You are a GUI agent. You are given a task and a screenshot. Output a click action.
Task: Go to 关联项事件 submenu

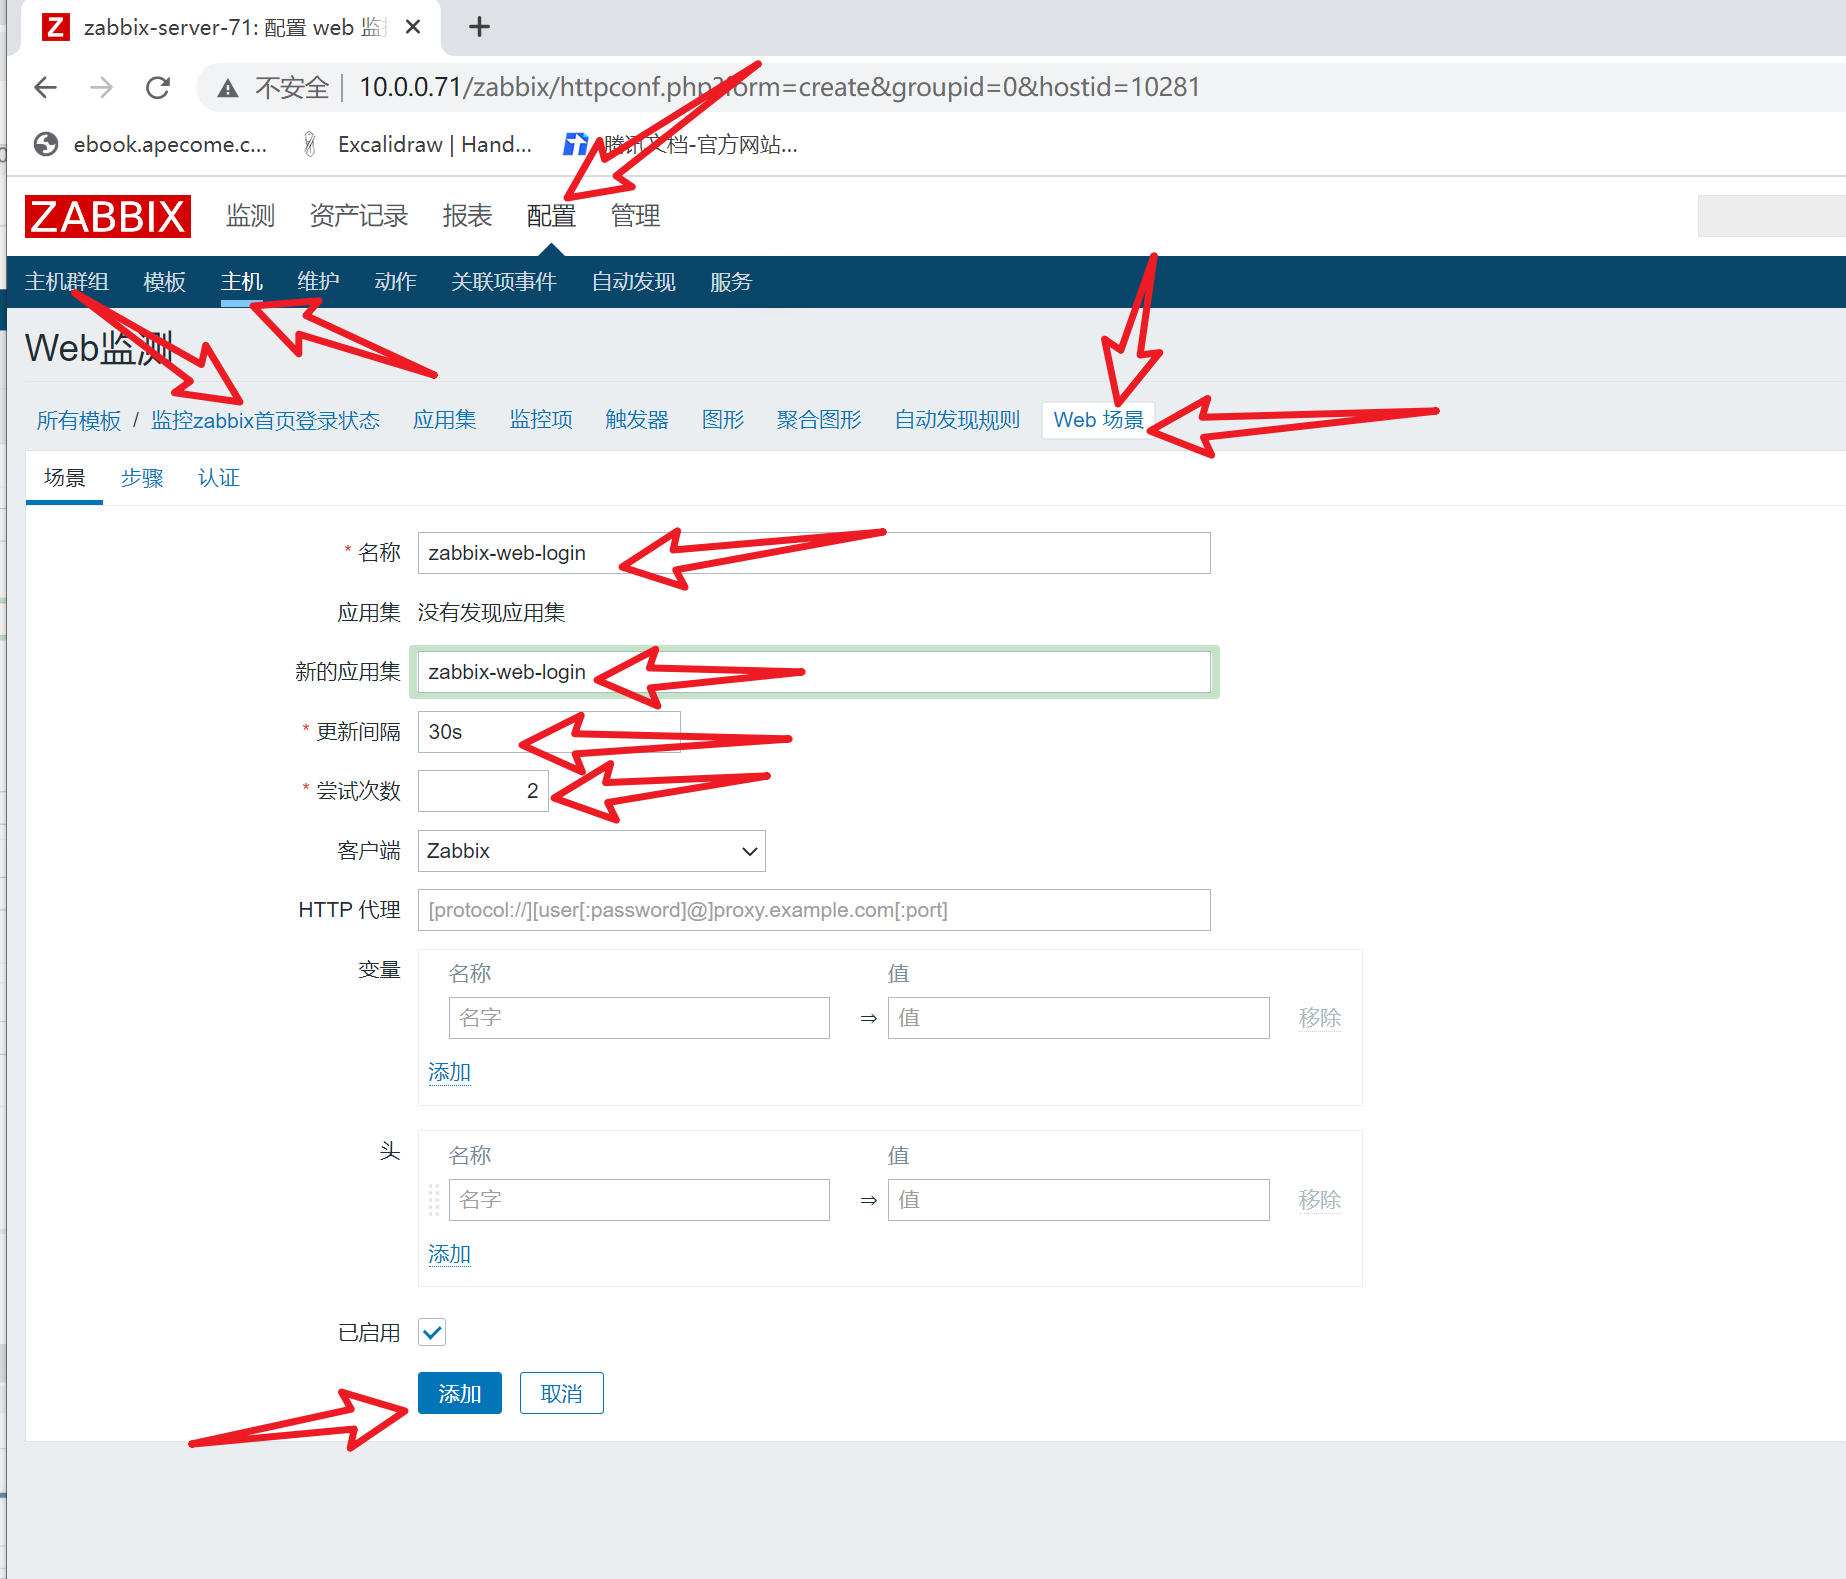click(504, 282)
